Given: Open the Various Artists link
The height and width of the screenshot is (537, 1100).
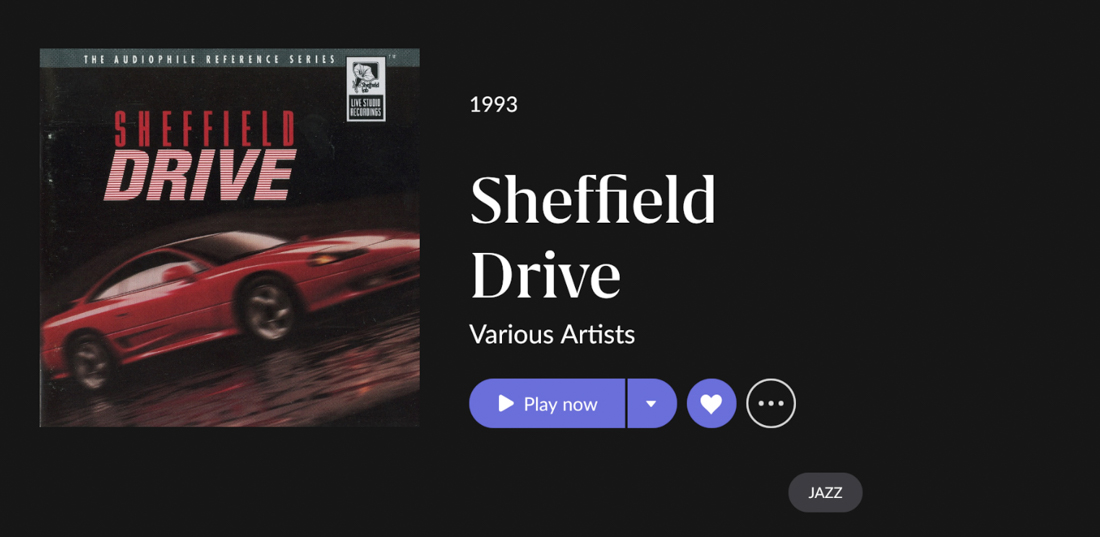Looking at the screenshot, I should 552,334.
